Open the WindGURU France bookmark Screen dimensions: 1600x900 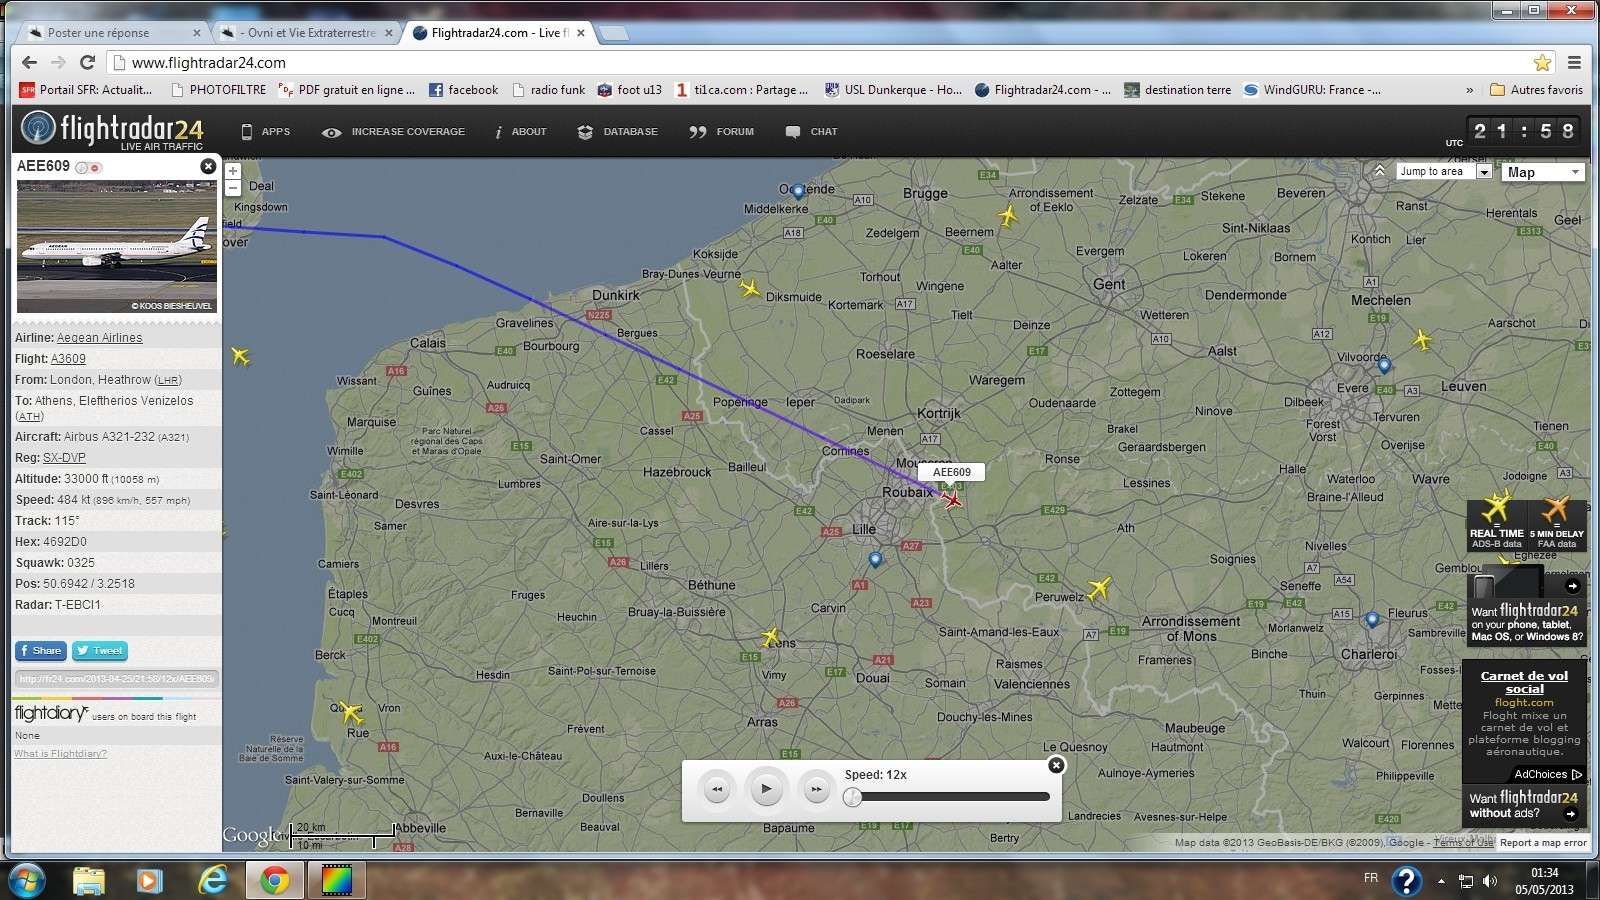[1312, 90]
